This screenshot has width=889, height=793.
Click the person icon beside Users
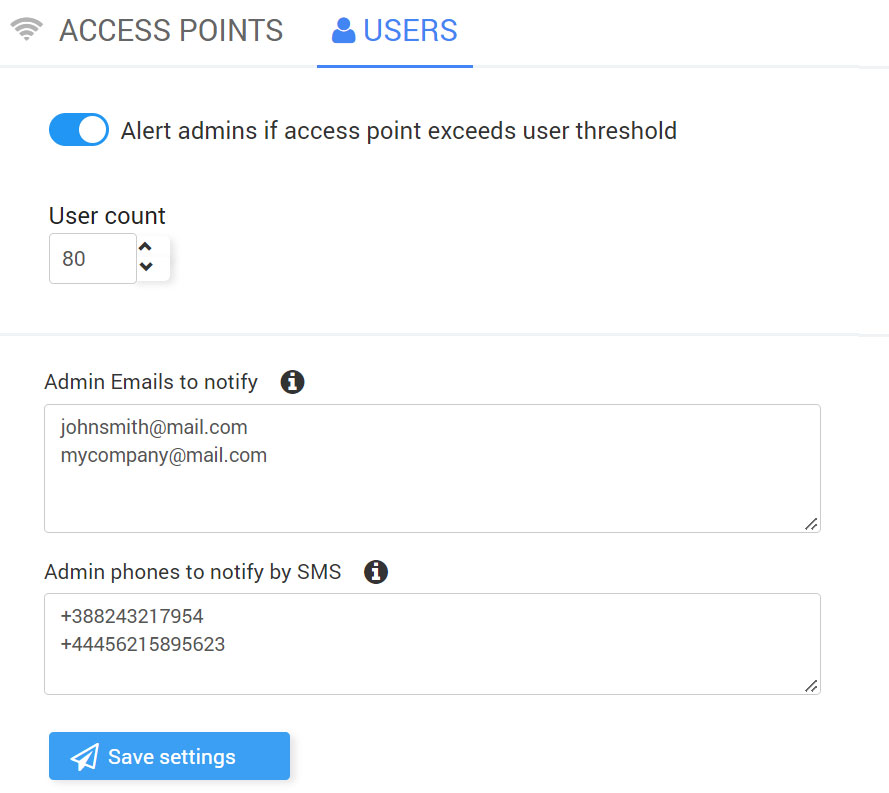pos(344,31)
